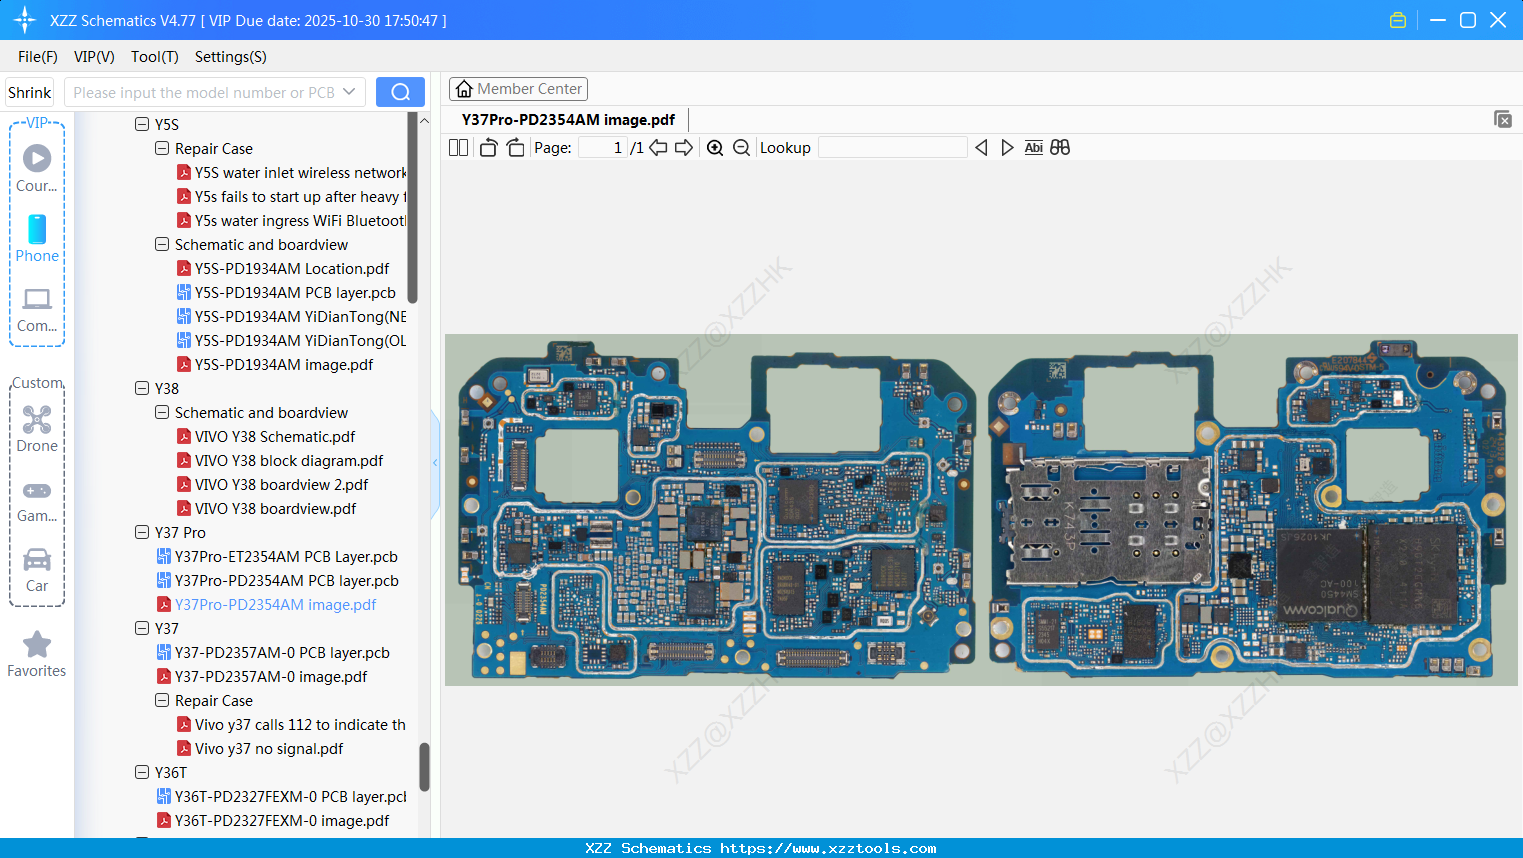1523x858 pixels.
Task: Open Y5s fails to start up file
Action: click(x=292, y=196)
